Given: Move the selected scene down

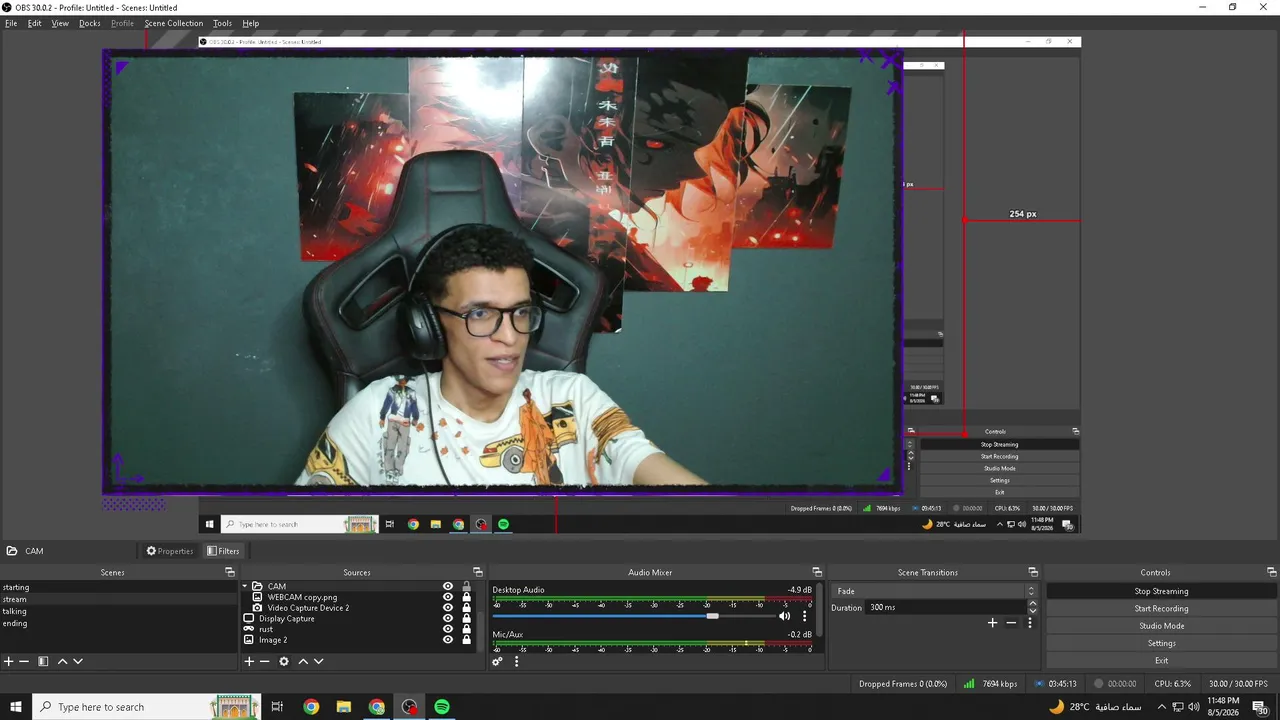Looking at the screenshot, I should click(78, 661).
